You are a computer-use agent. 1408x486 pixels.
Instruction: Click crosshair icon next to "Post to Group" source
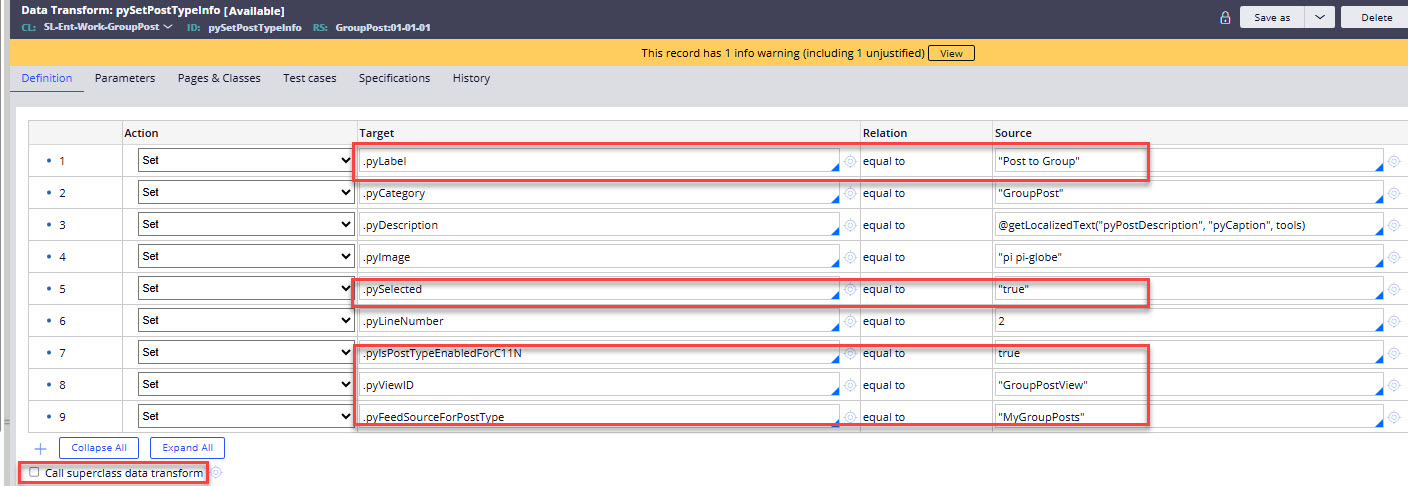(x=1394, y=161)
